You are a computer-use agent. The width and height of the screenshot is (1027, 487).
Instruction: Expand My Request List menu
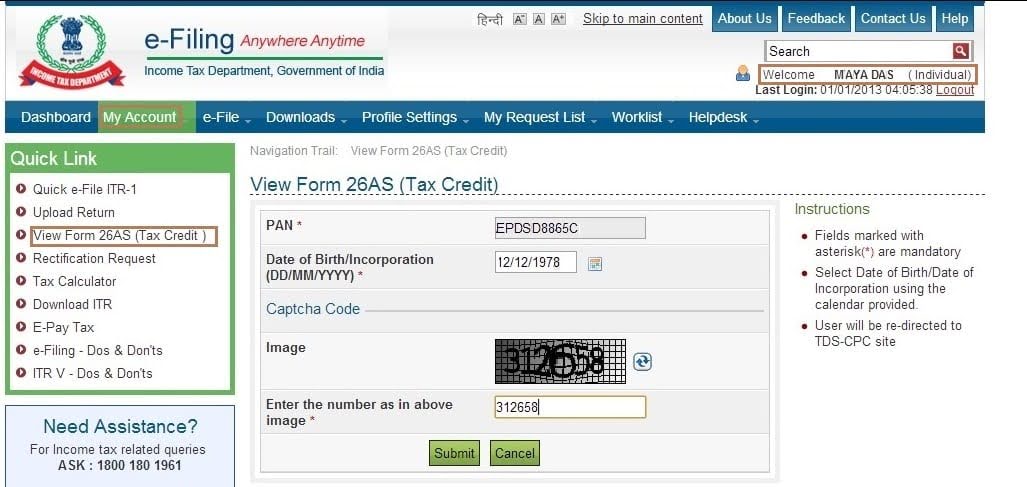coord(540,118)
